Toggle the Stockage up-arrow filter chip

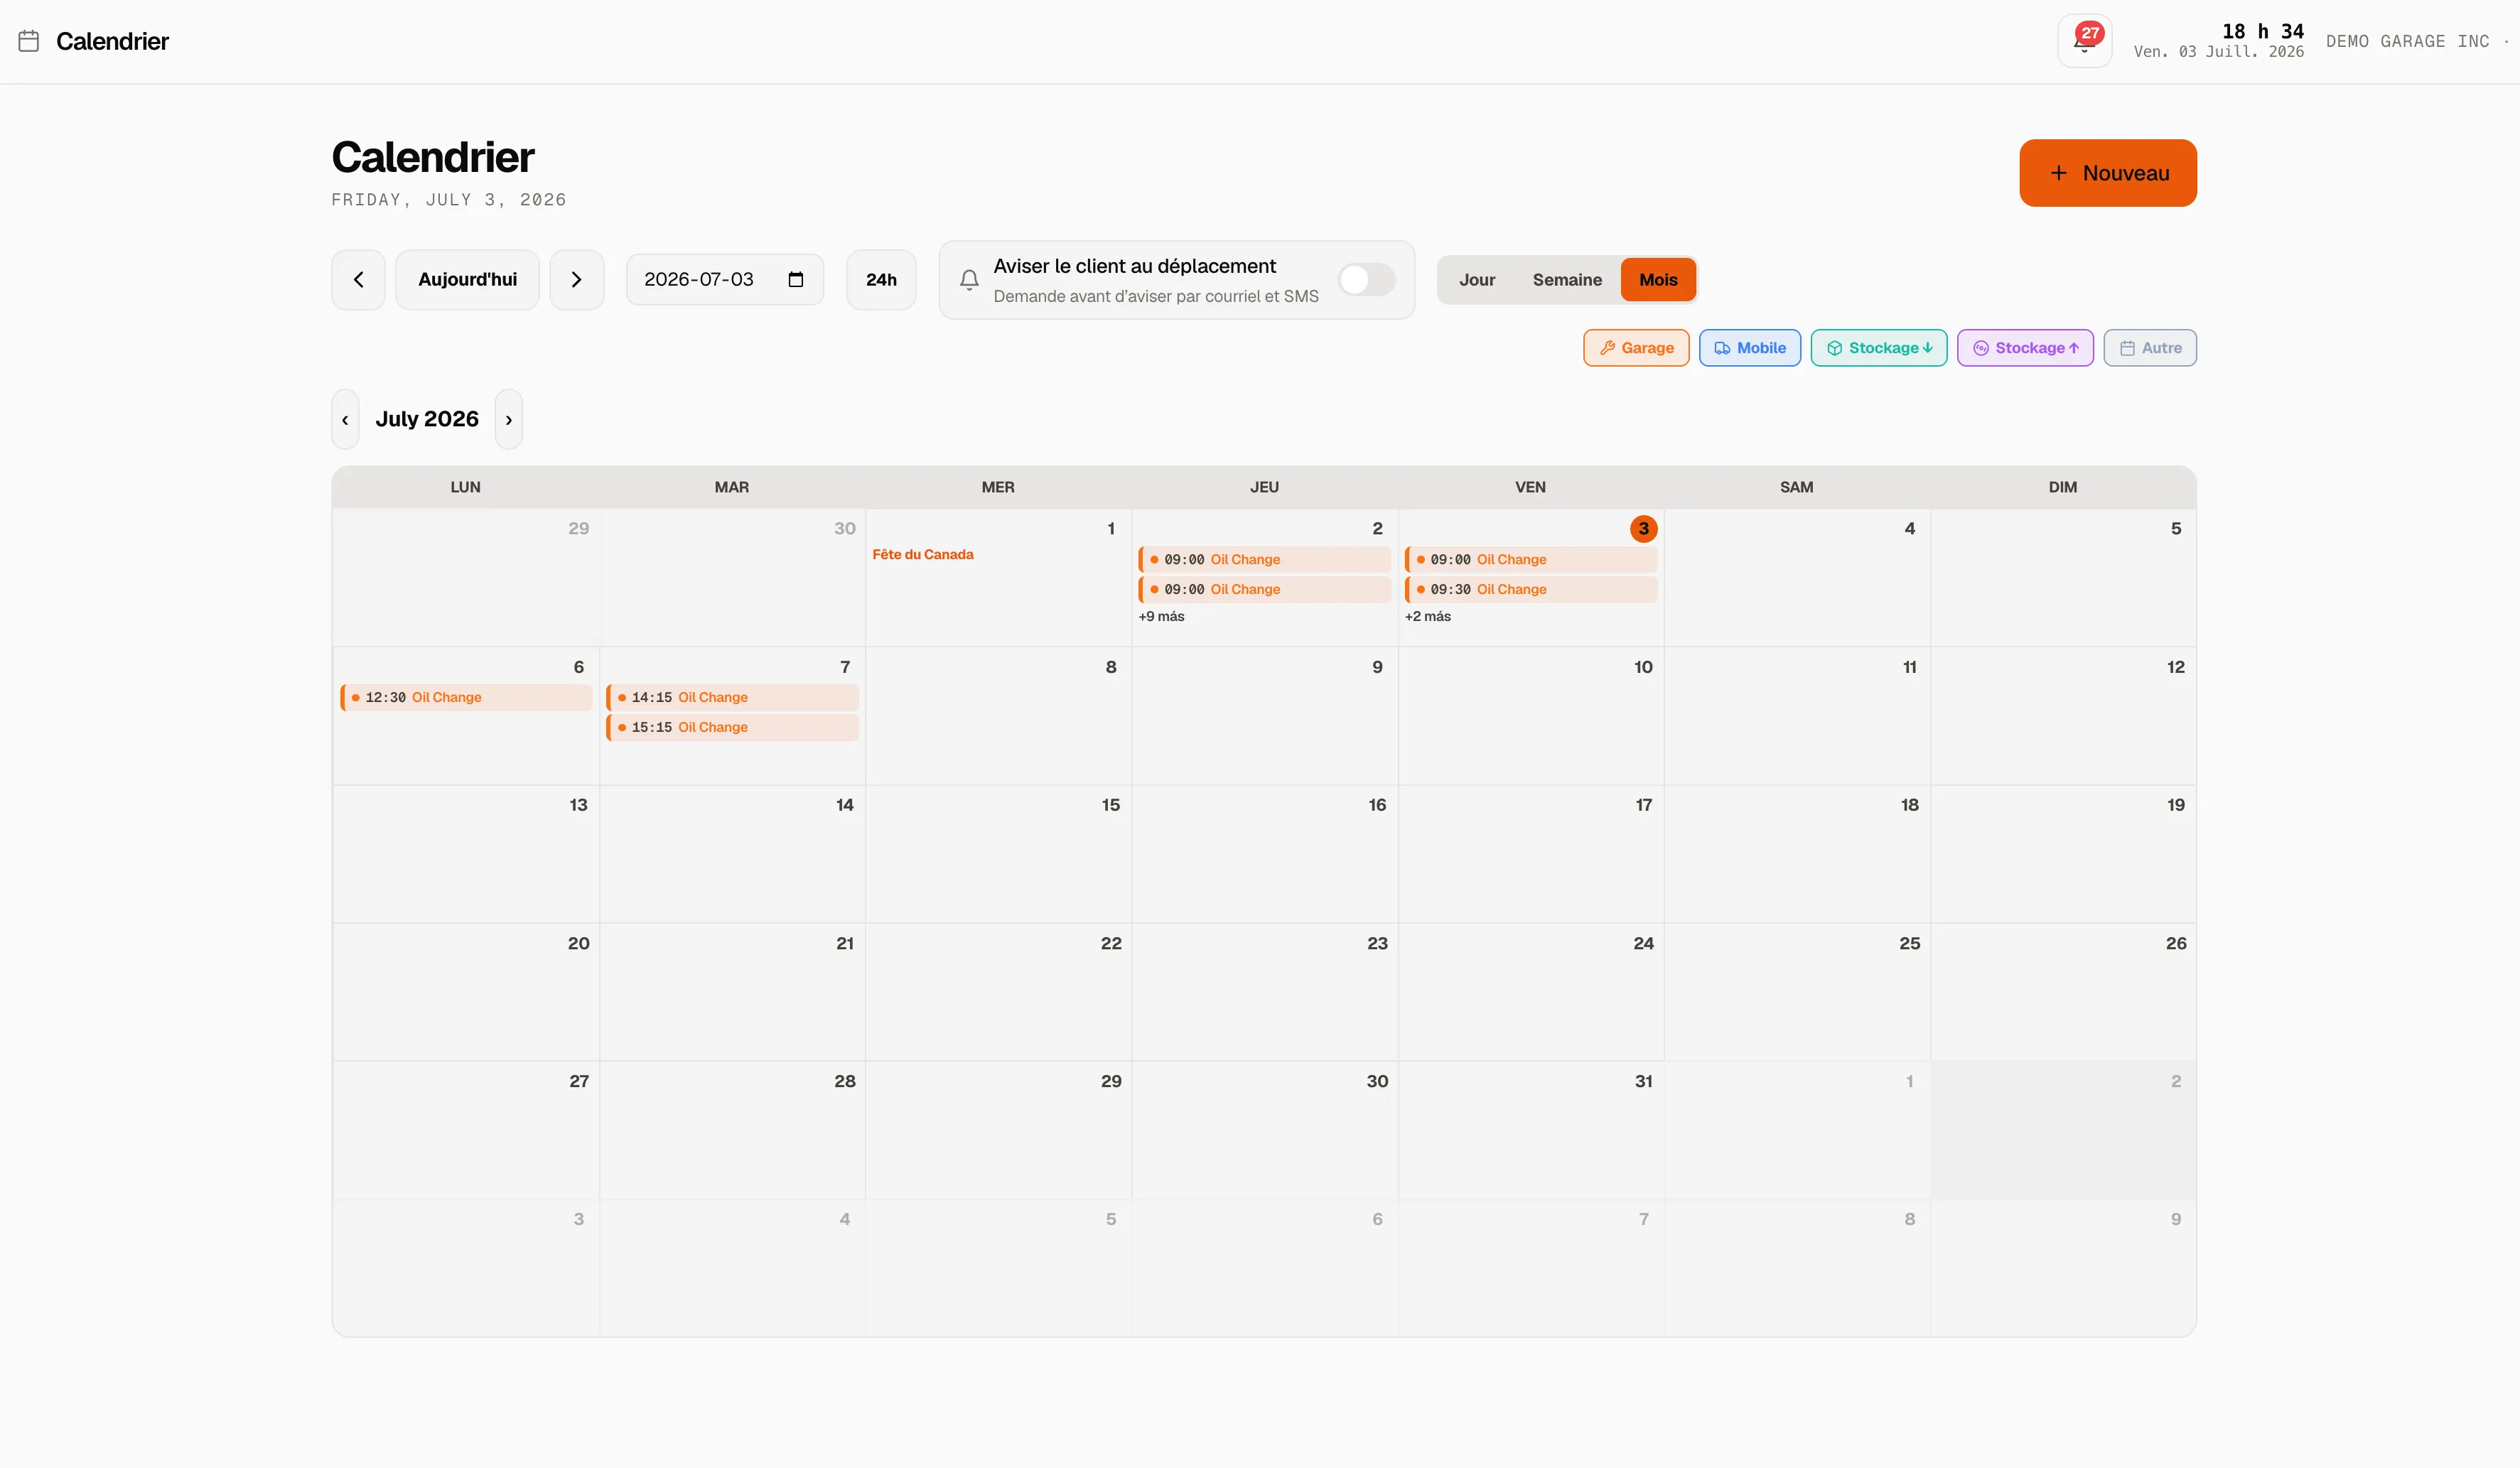[2025, 348]
